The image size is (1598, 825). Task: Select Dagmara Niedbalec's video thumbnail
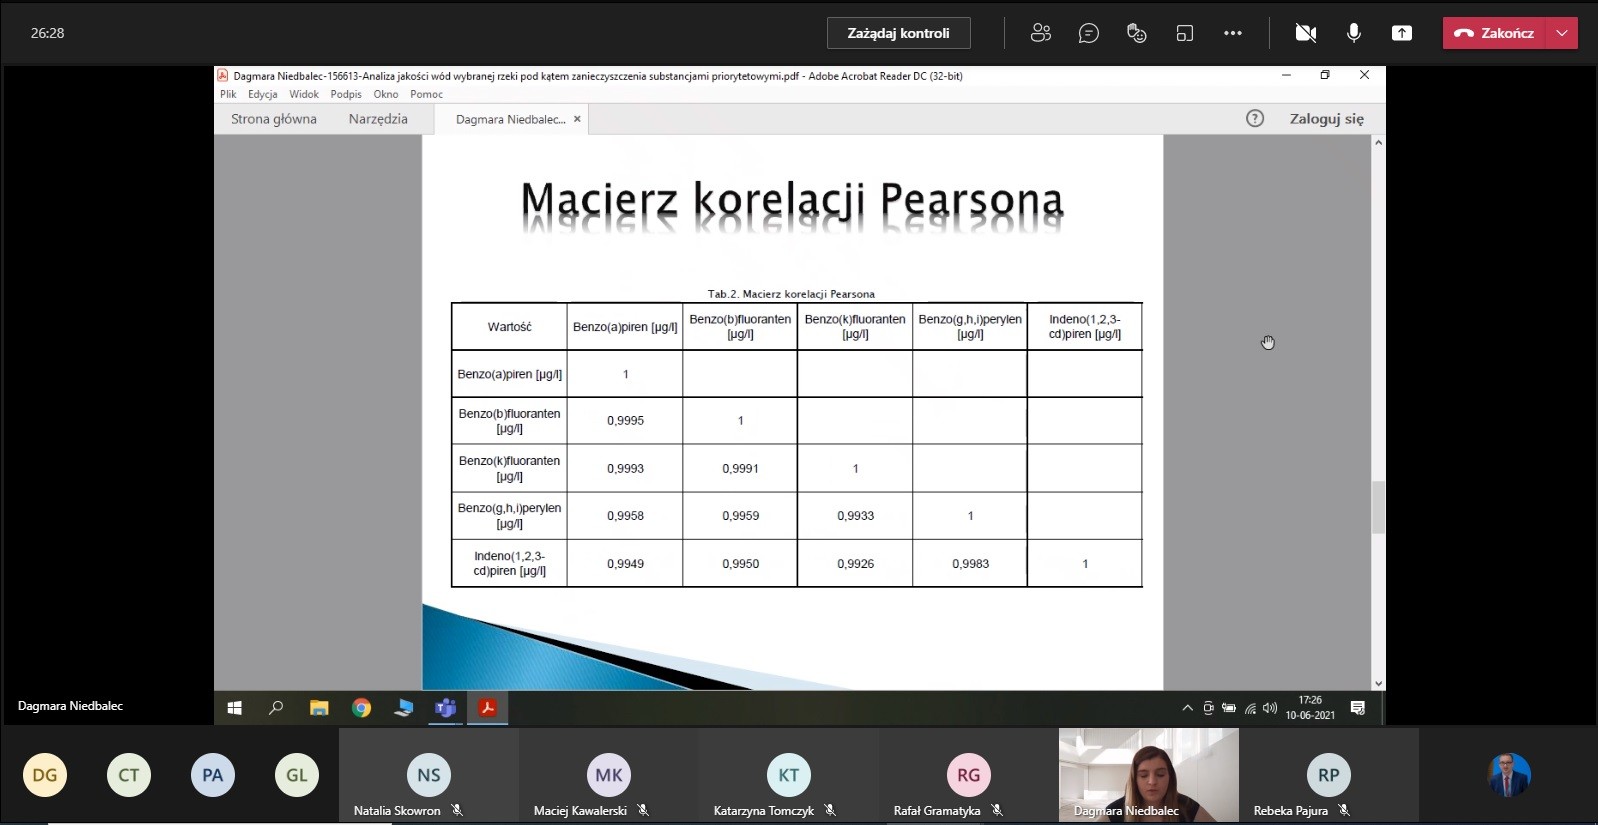(x=1148, y=774)
